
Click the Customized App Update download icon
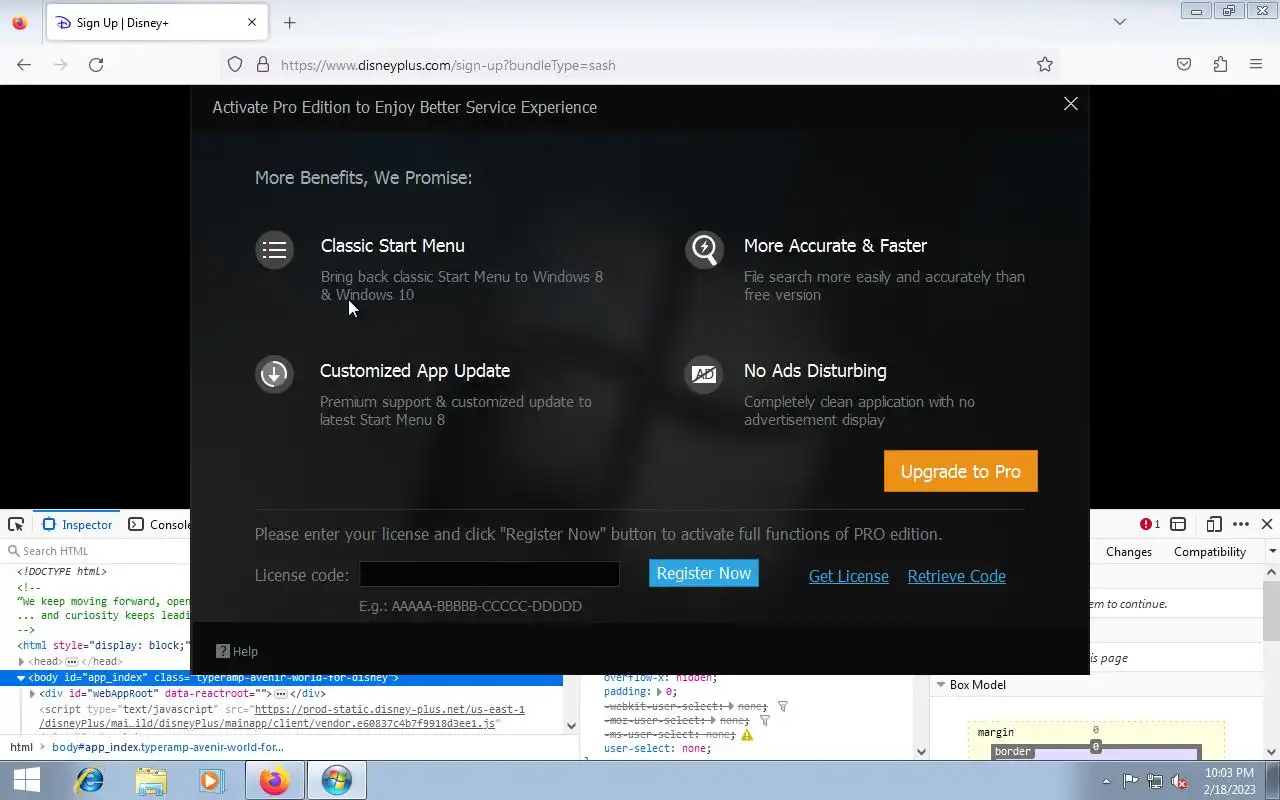(274, 374)
